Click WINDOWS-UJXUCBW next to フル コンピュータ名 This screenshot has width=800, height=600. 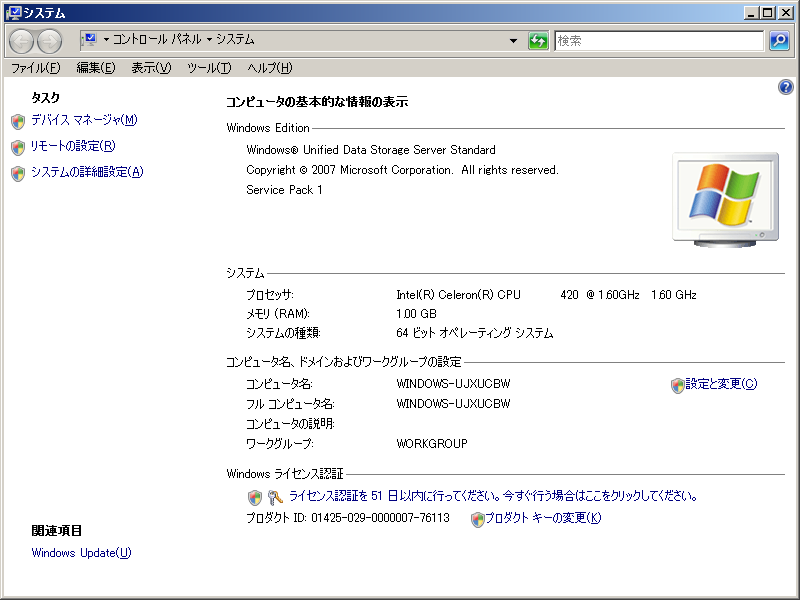tap(453, 404)
